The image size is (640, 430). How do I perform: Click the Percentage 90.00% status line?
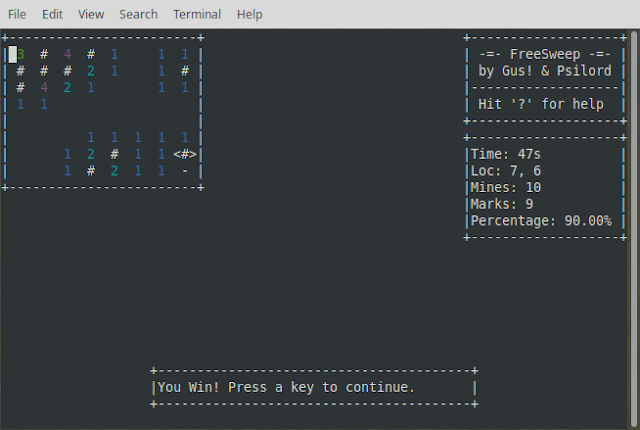541,221
